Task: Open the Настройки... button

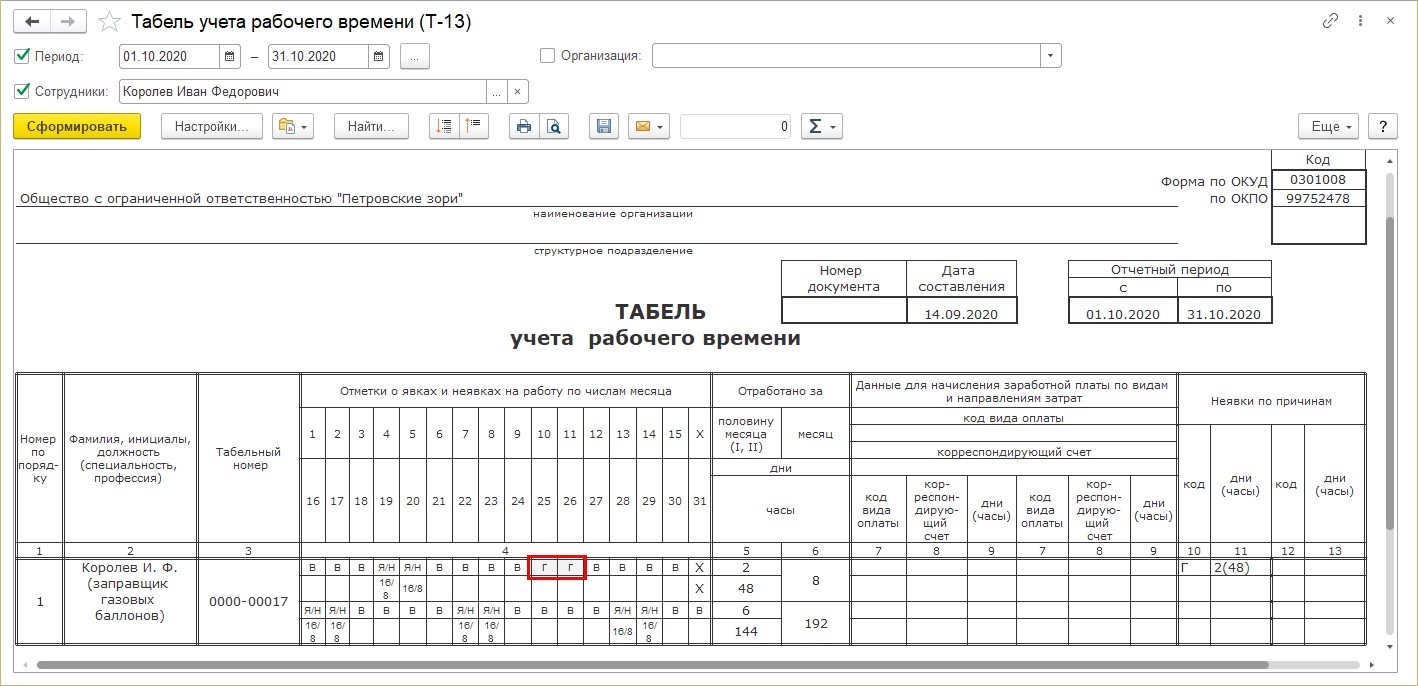Action: coord(211,126)
